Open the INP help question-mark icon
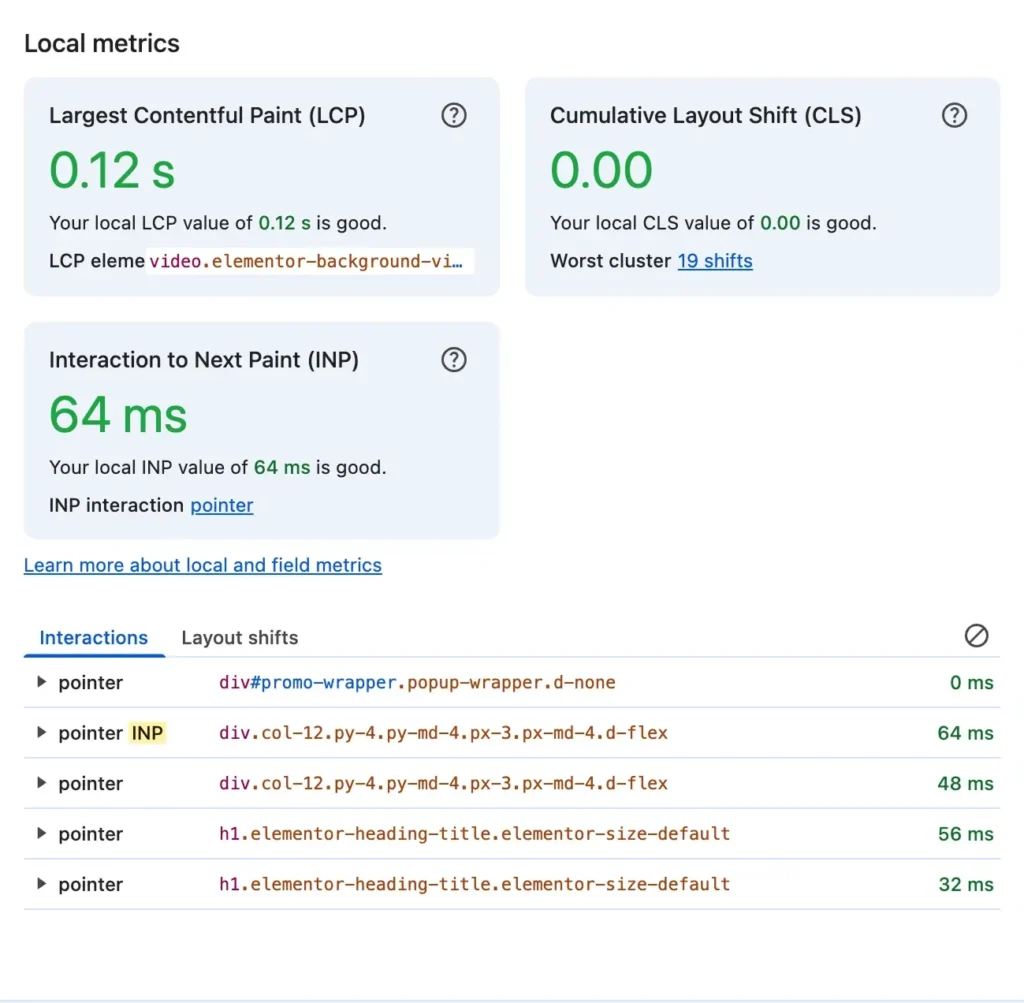Screen dimensions: 1024x1003 pos(454,360)
